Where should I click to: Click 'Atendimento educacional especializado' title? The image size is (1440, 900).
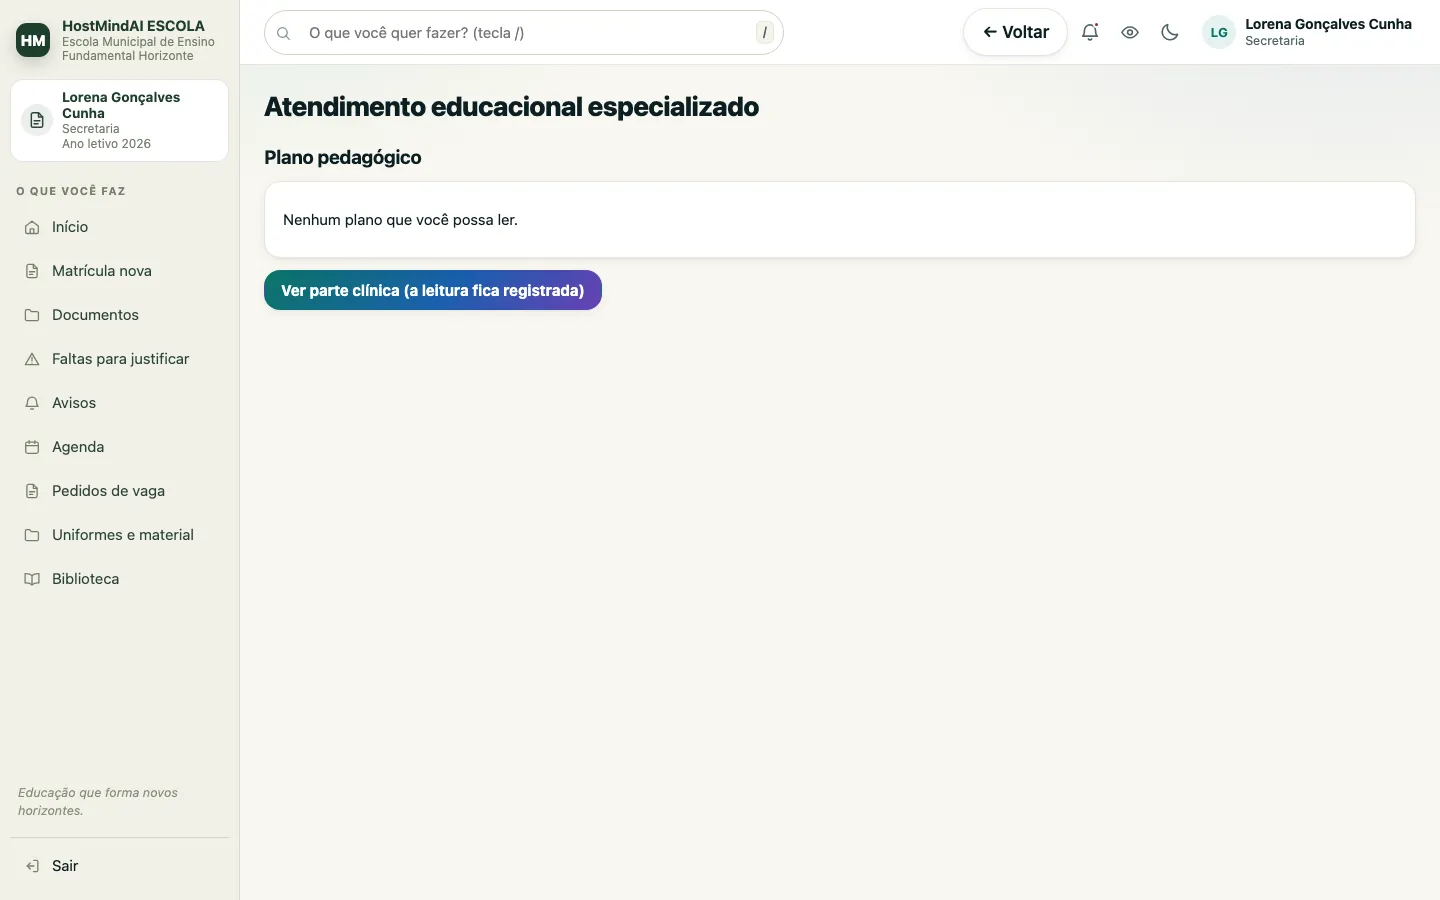(511, 107)
